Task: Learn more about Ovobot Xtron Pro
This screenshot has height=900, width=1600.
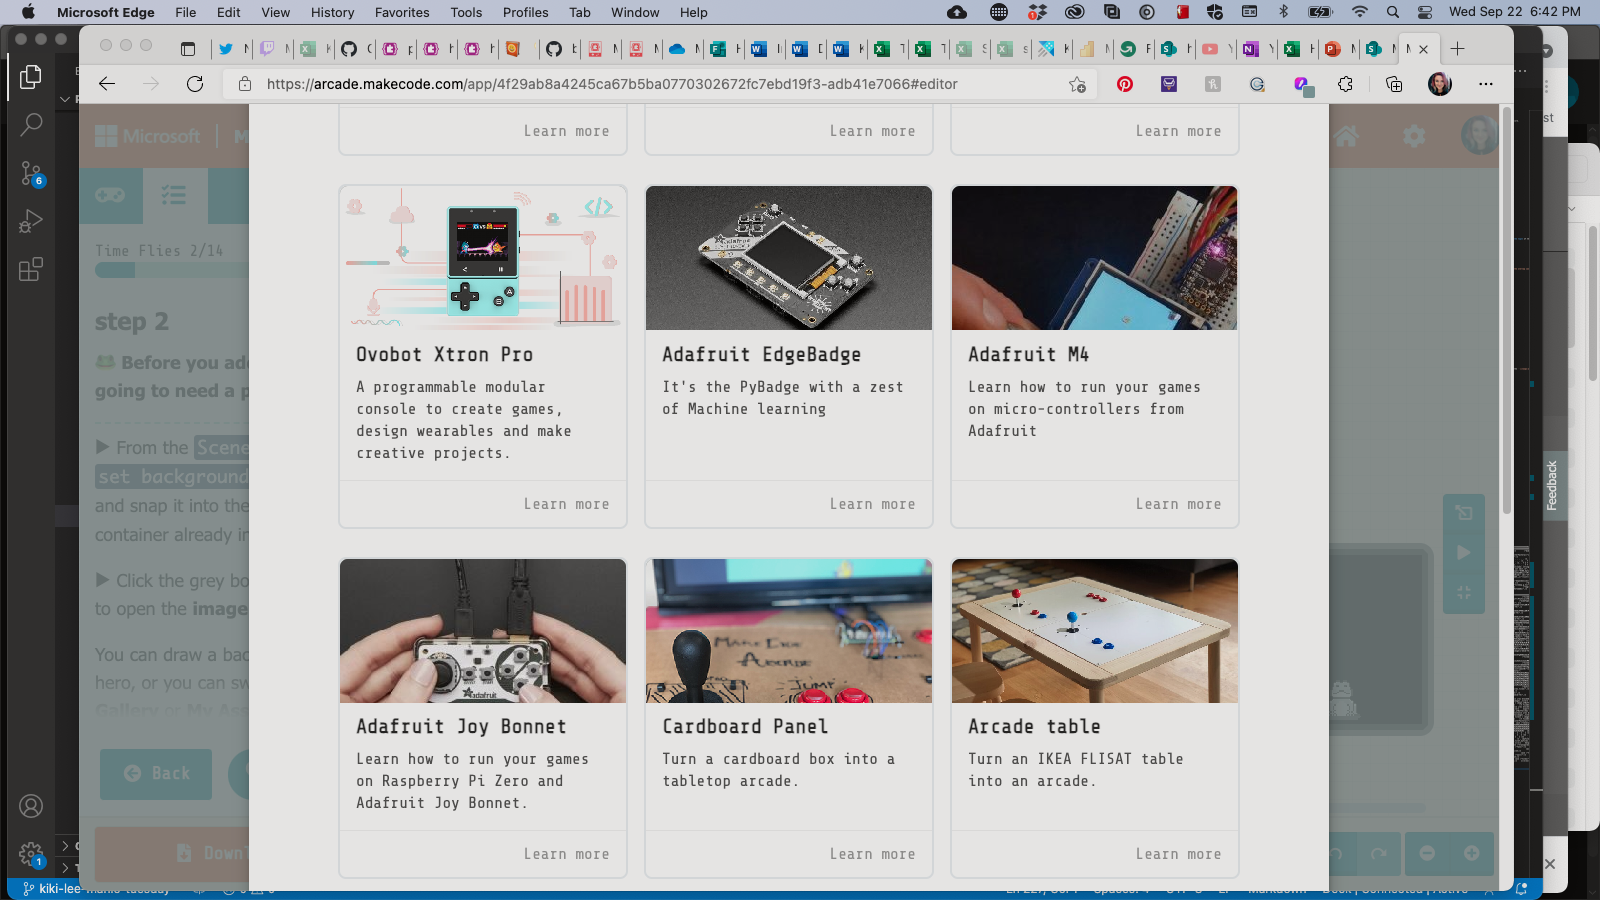Action: pyautogui.click(x=566, y=504)
